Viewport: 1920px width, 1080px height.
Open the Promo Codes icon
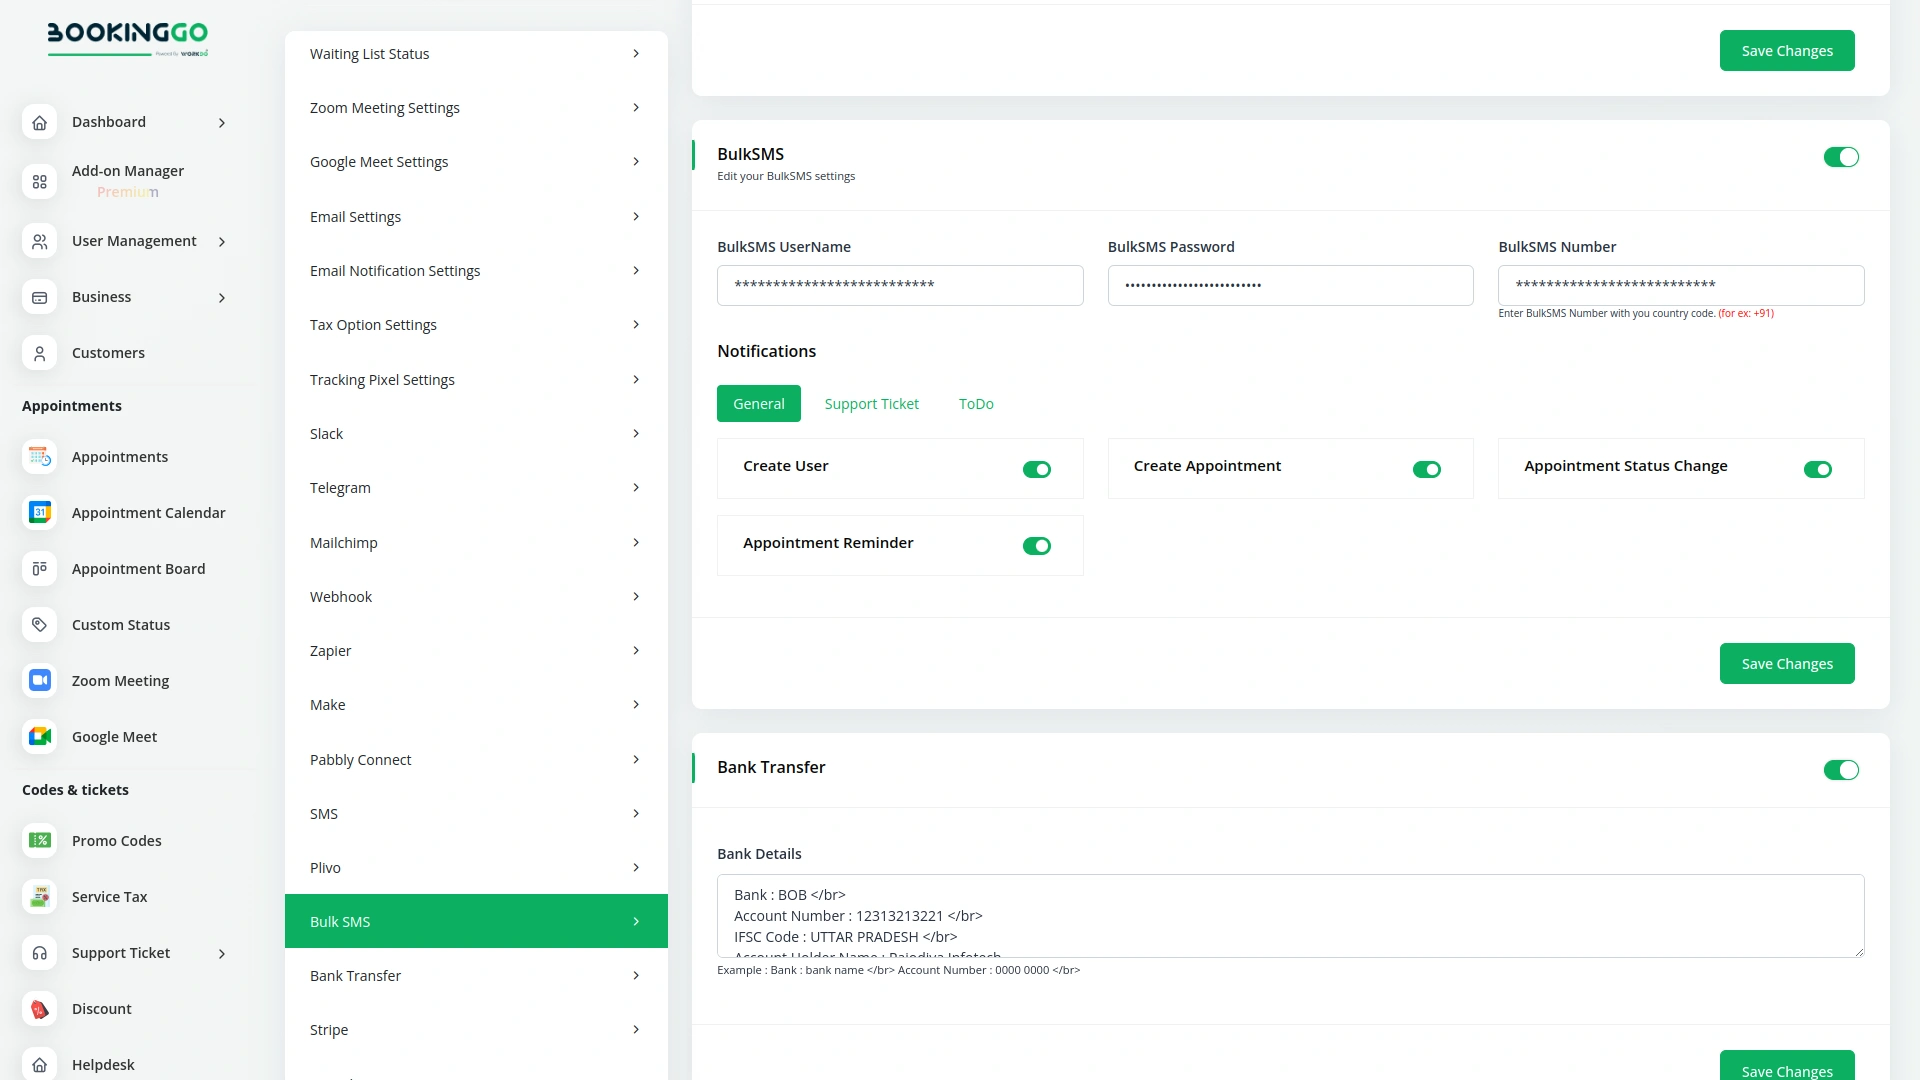39,840
